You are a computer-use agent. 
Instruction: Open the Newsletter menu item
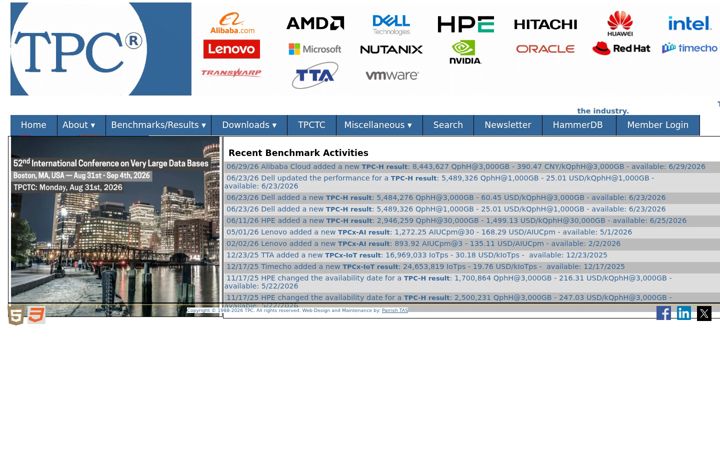(507, 125)
